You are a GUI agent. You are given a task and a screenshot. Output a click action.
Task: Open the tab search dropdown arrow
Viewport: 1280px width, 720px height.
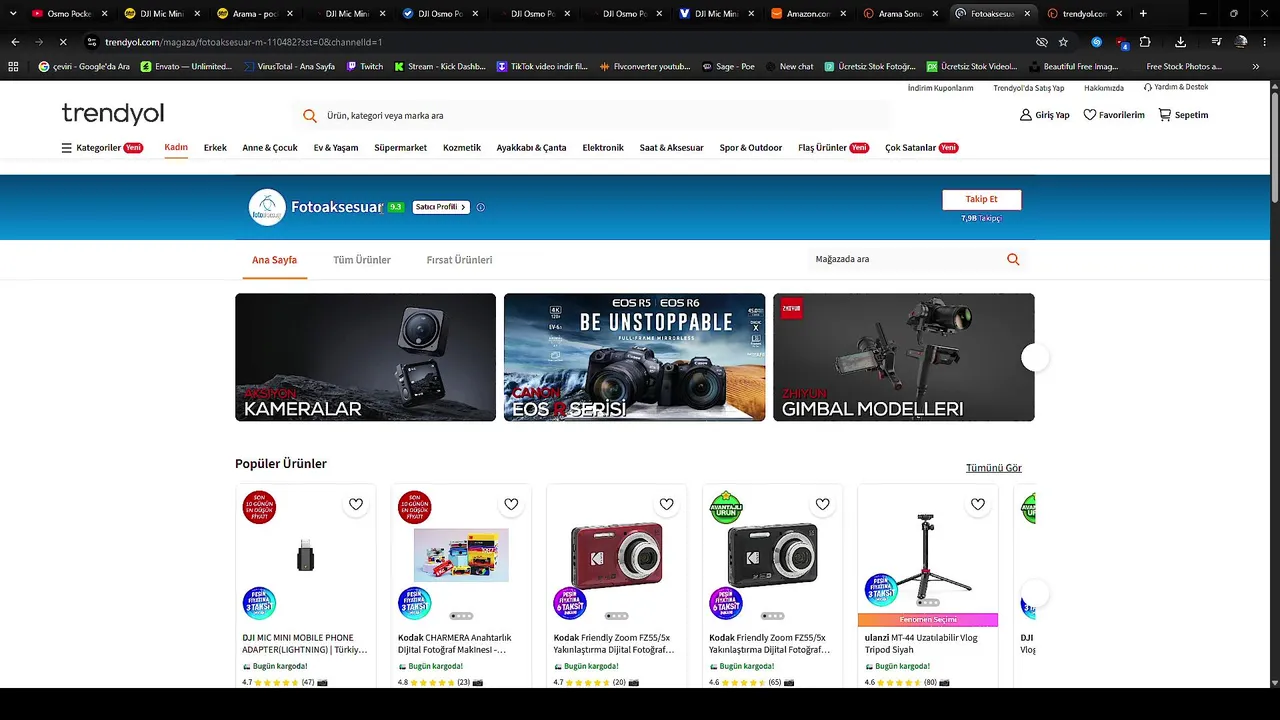tap(13, 14)
